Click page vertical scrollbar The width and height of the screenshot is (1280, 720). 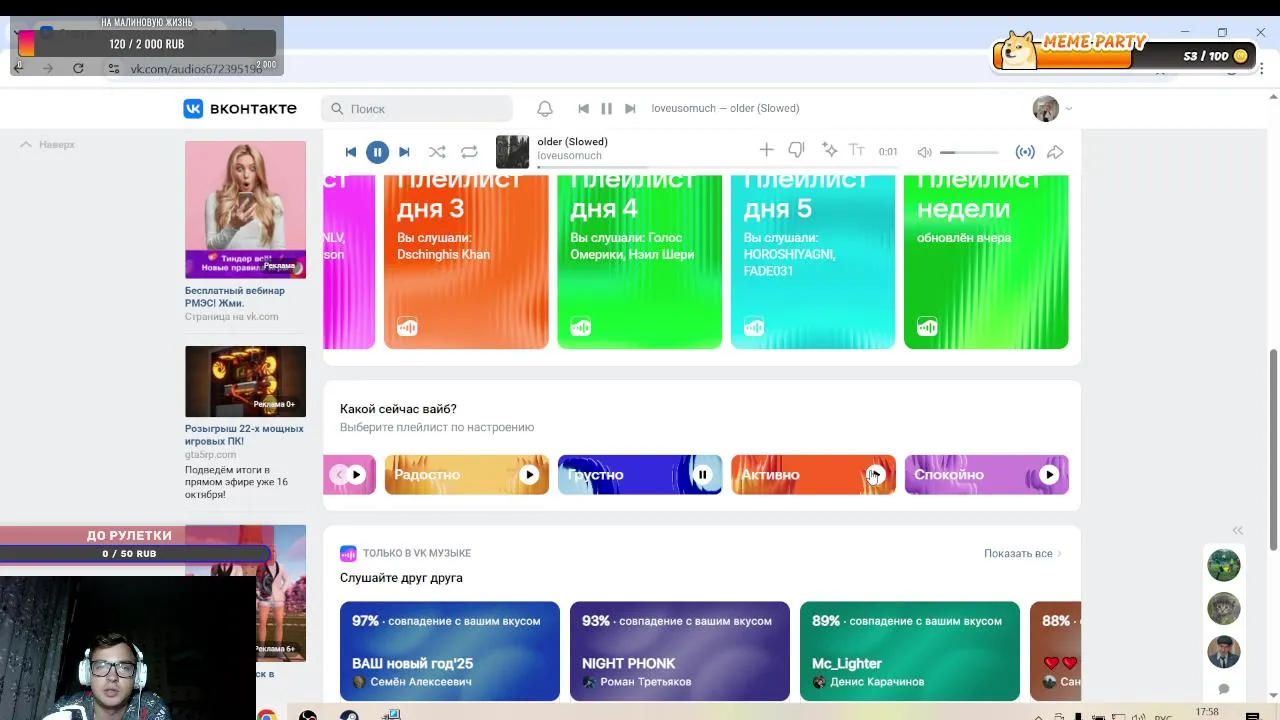pos(1273,449)
